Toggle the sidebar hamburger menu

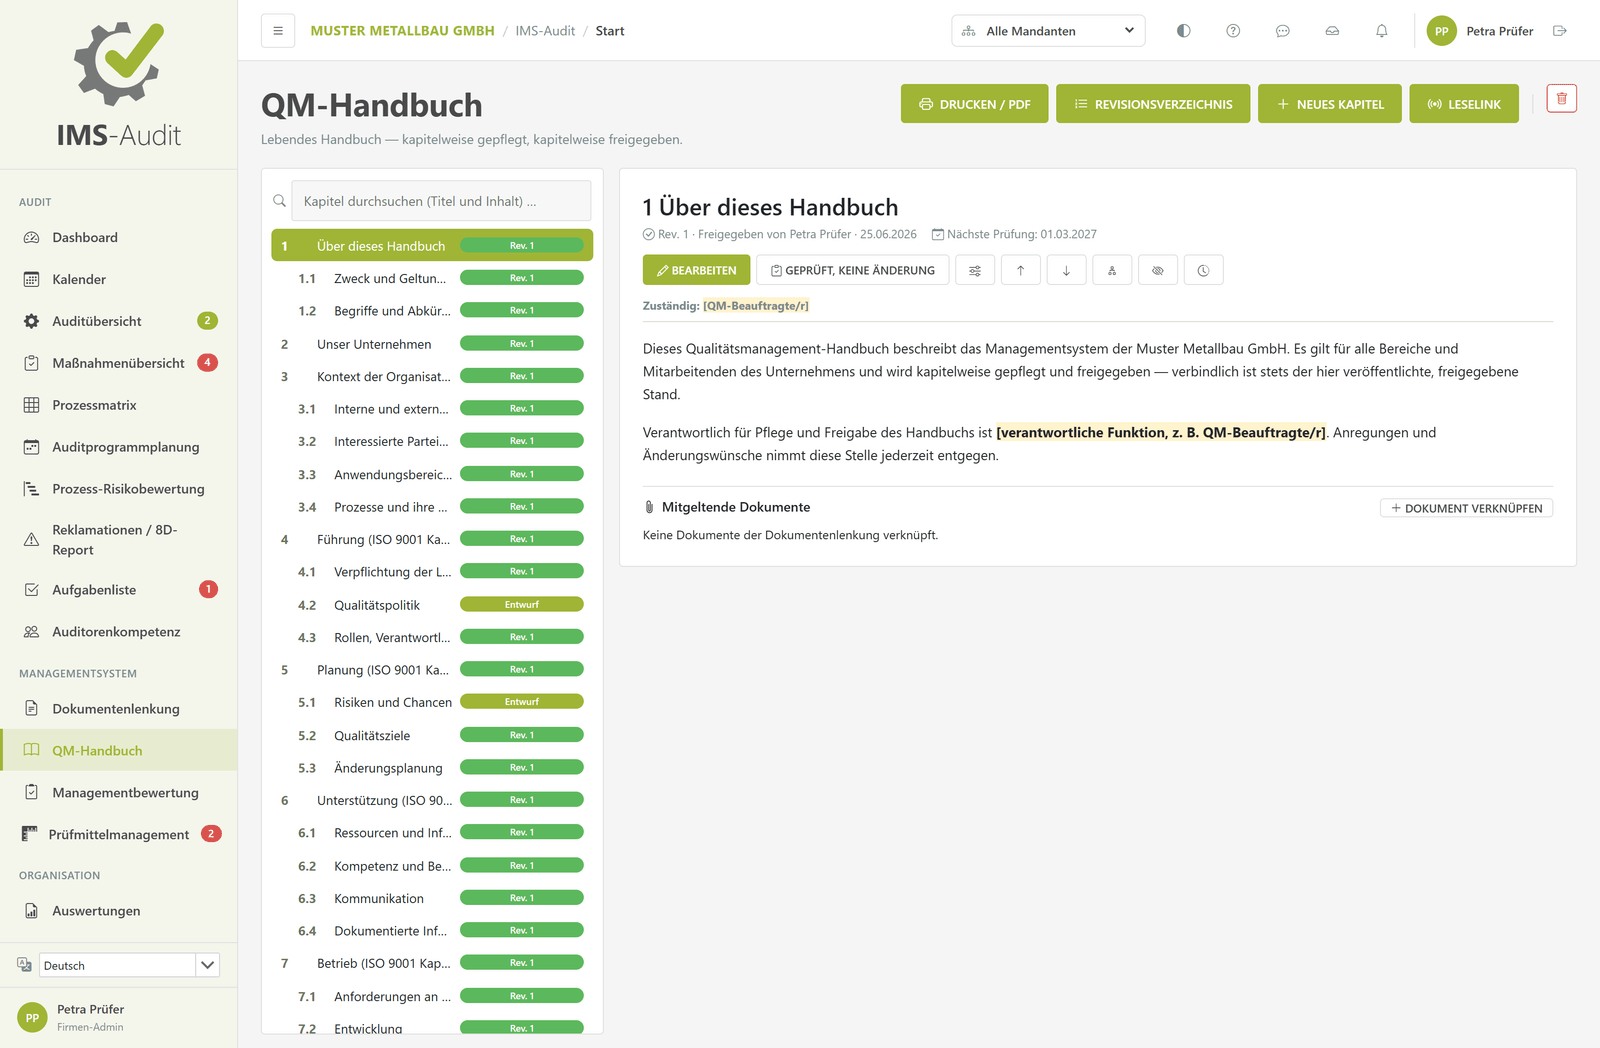pos(278,31)
